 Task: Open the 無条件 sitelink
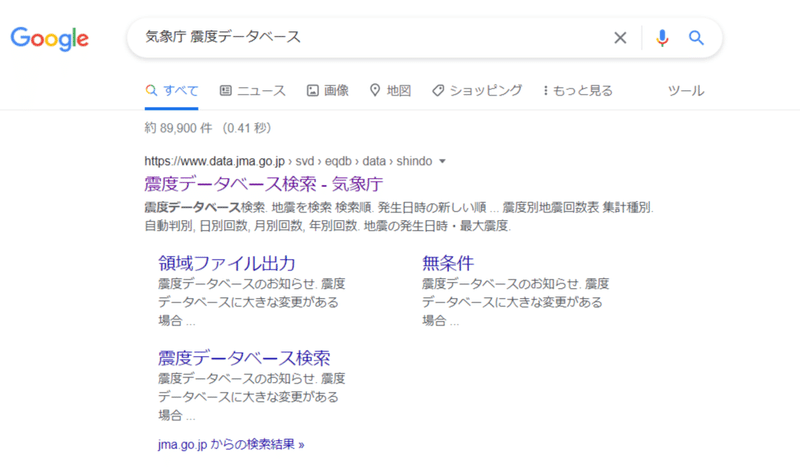[x=448, y=263]
